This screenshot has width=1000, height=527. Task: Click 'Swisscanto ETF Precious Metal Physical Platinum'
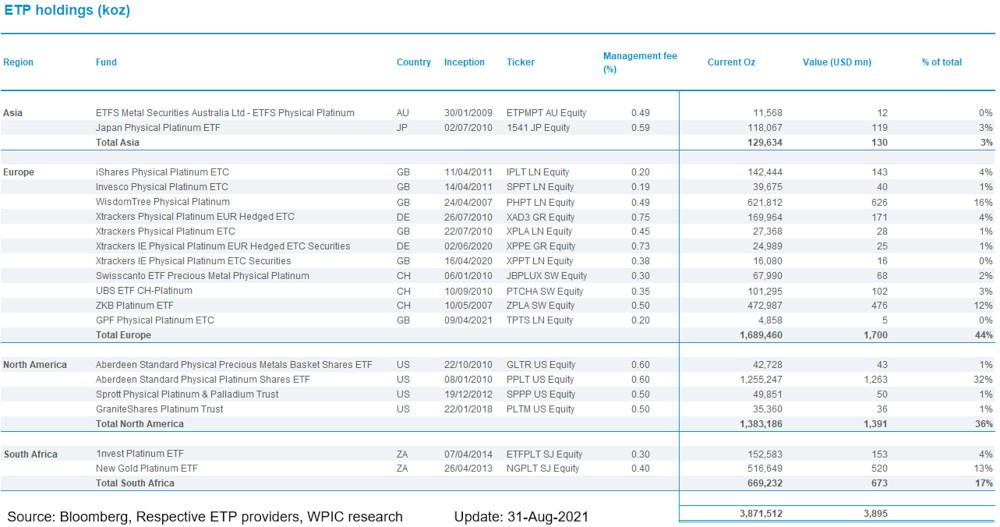click(202, 276)
